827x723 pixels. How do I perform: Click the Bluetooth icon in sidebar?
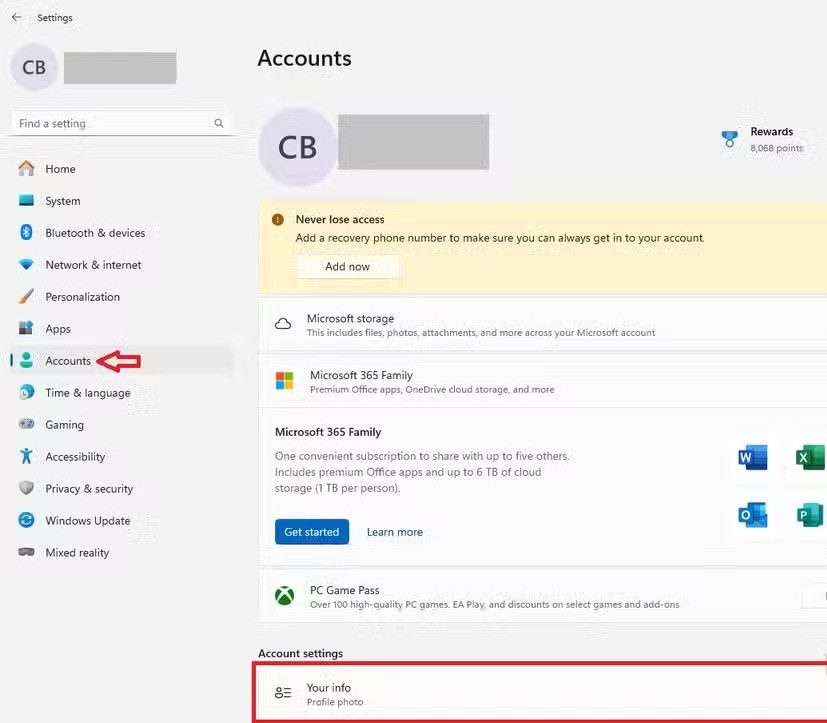(26, 232)
